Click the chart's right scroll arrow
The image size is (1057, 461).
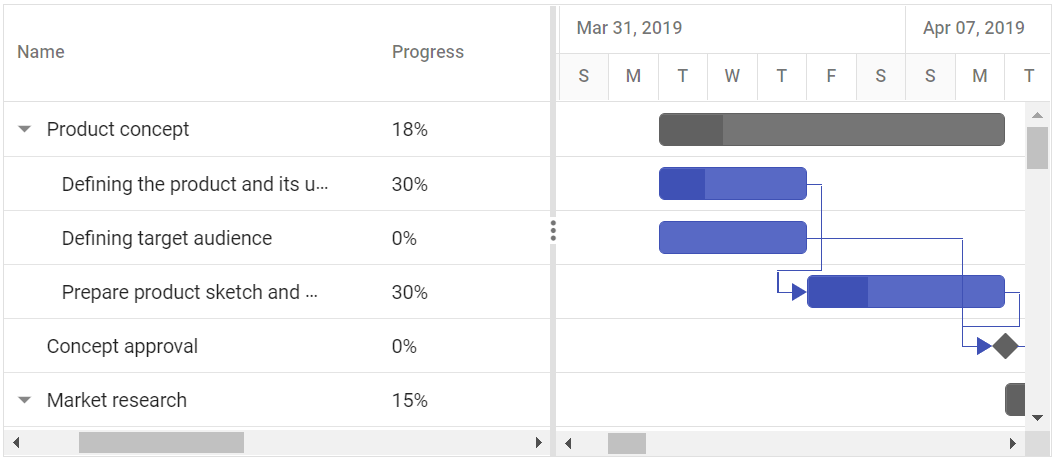click(x=1012, y=443)
